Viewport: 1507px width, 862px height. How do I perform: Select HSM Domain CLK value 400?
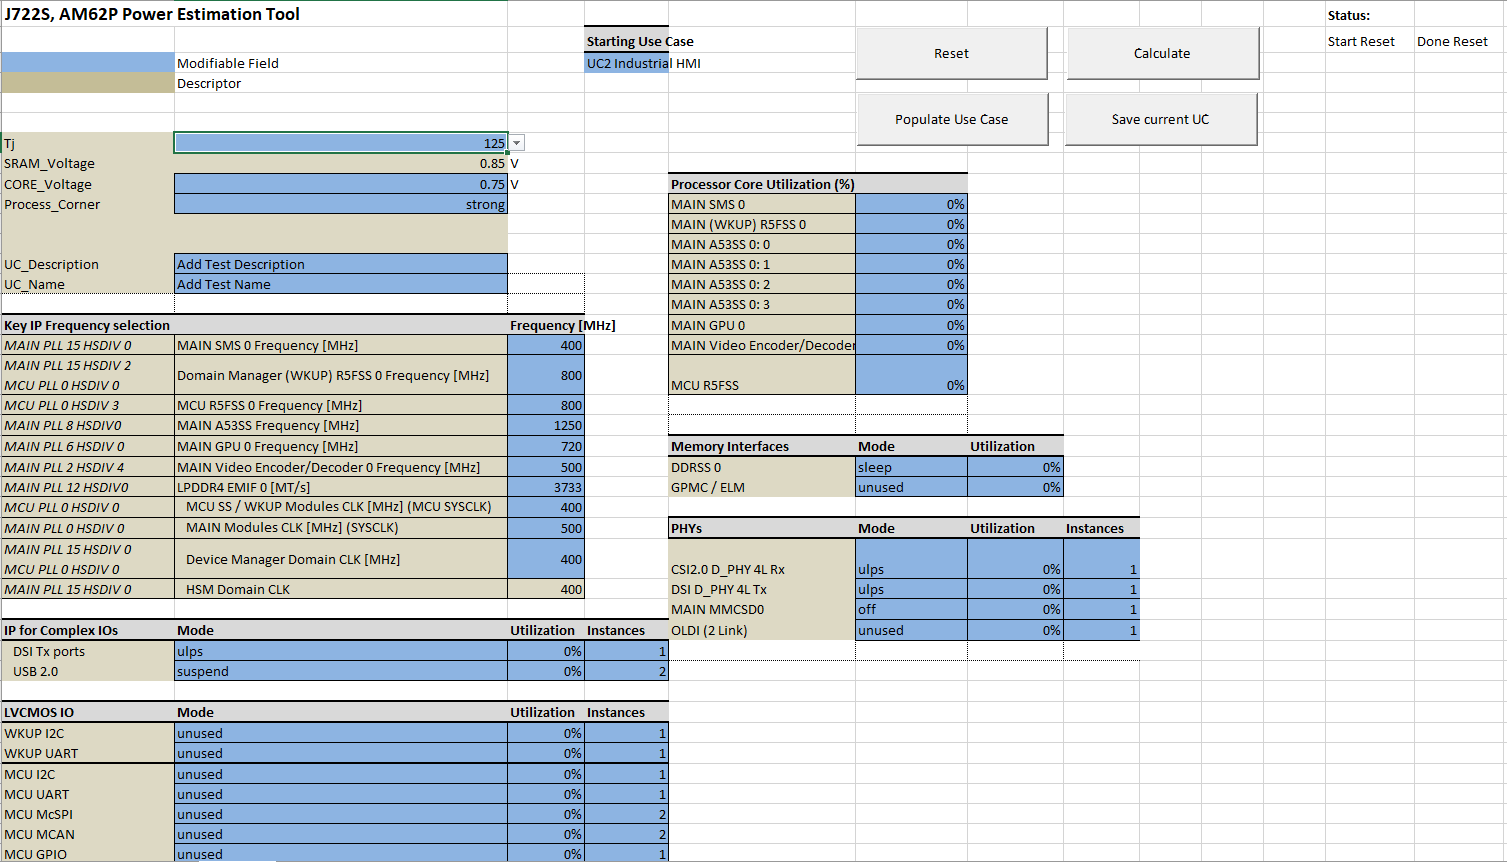[x=546, y=589]
